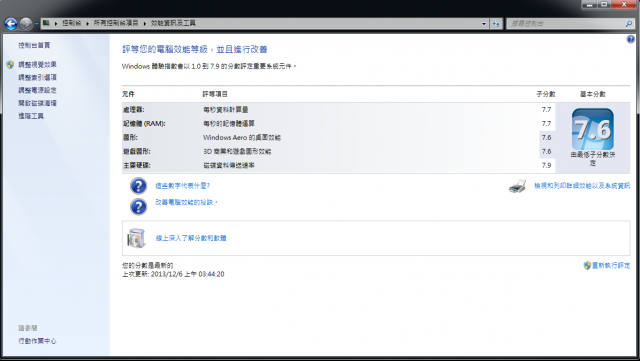Click the Forward navigation arrow
Image resolution: width=640 pixels, height=361 pixels.
pos(26,24)
